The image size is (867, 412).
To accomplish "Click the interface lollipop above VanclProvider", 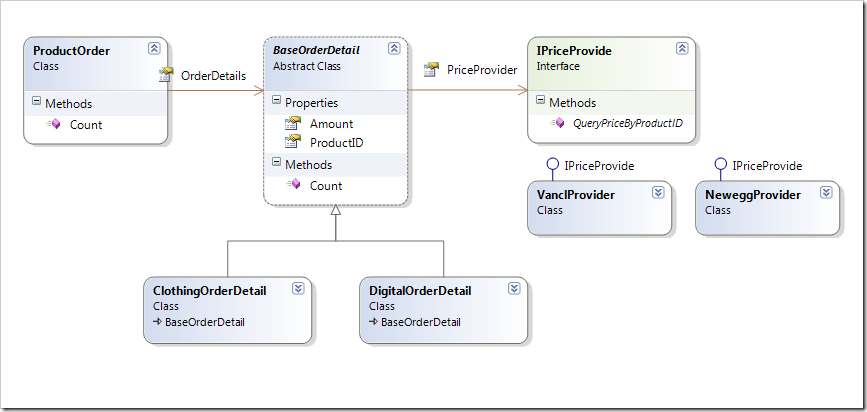I will pyautogui.click(x=552, y=164).
